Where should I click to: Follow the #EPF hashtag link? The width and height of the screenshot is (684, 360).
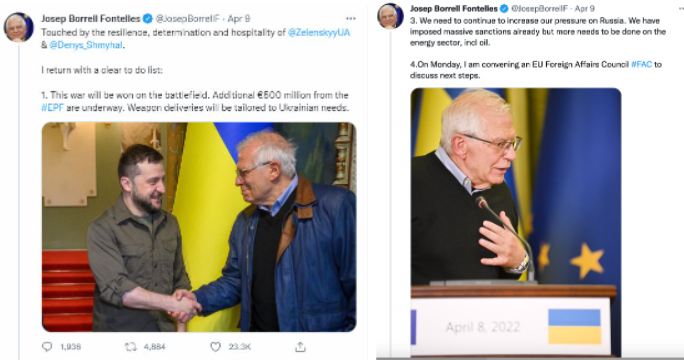pyautogui.click(x=52, y=107)
